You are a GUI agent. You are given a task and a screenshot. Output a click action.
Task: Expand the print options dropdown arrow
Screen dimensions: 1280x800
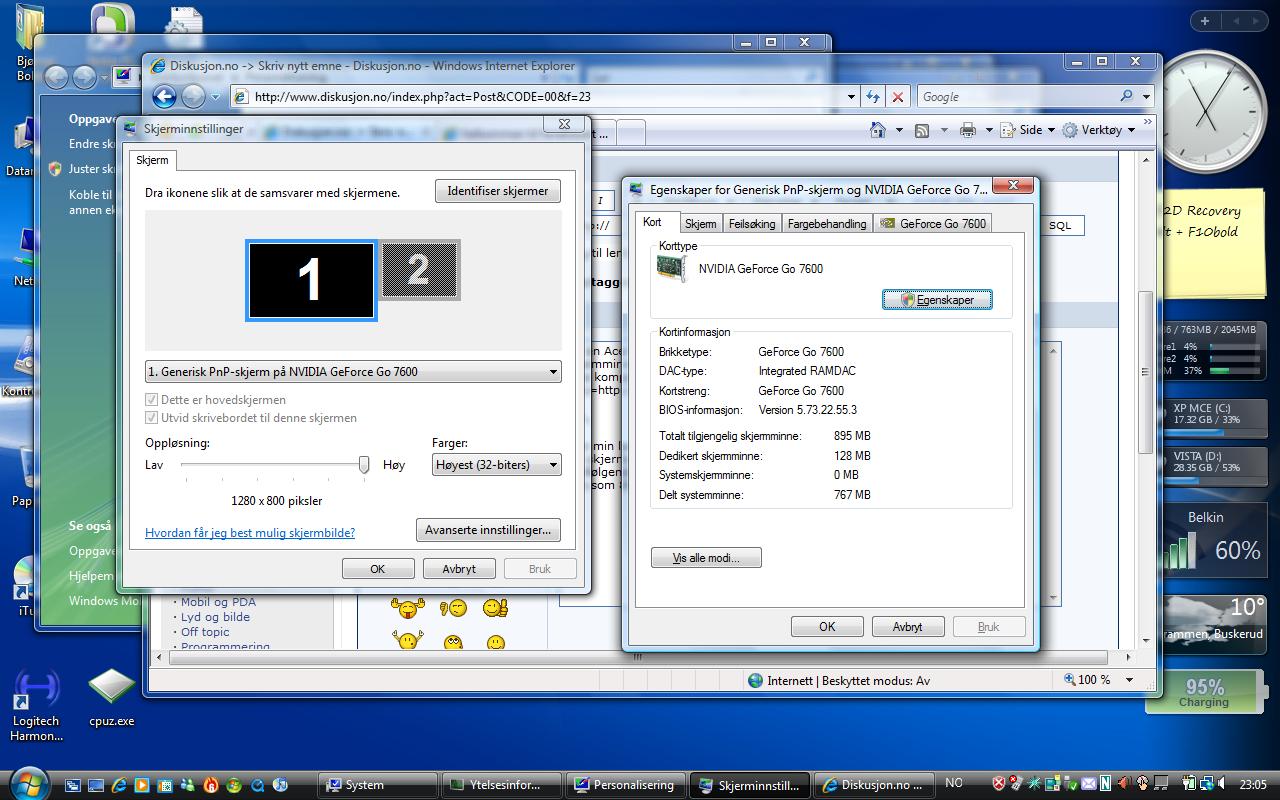[989, 130]
